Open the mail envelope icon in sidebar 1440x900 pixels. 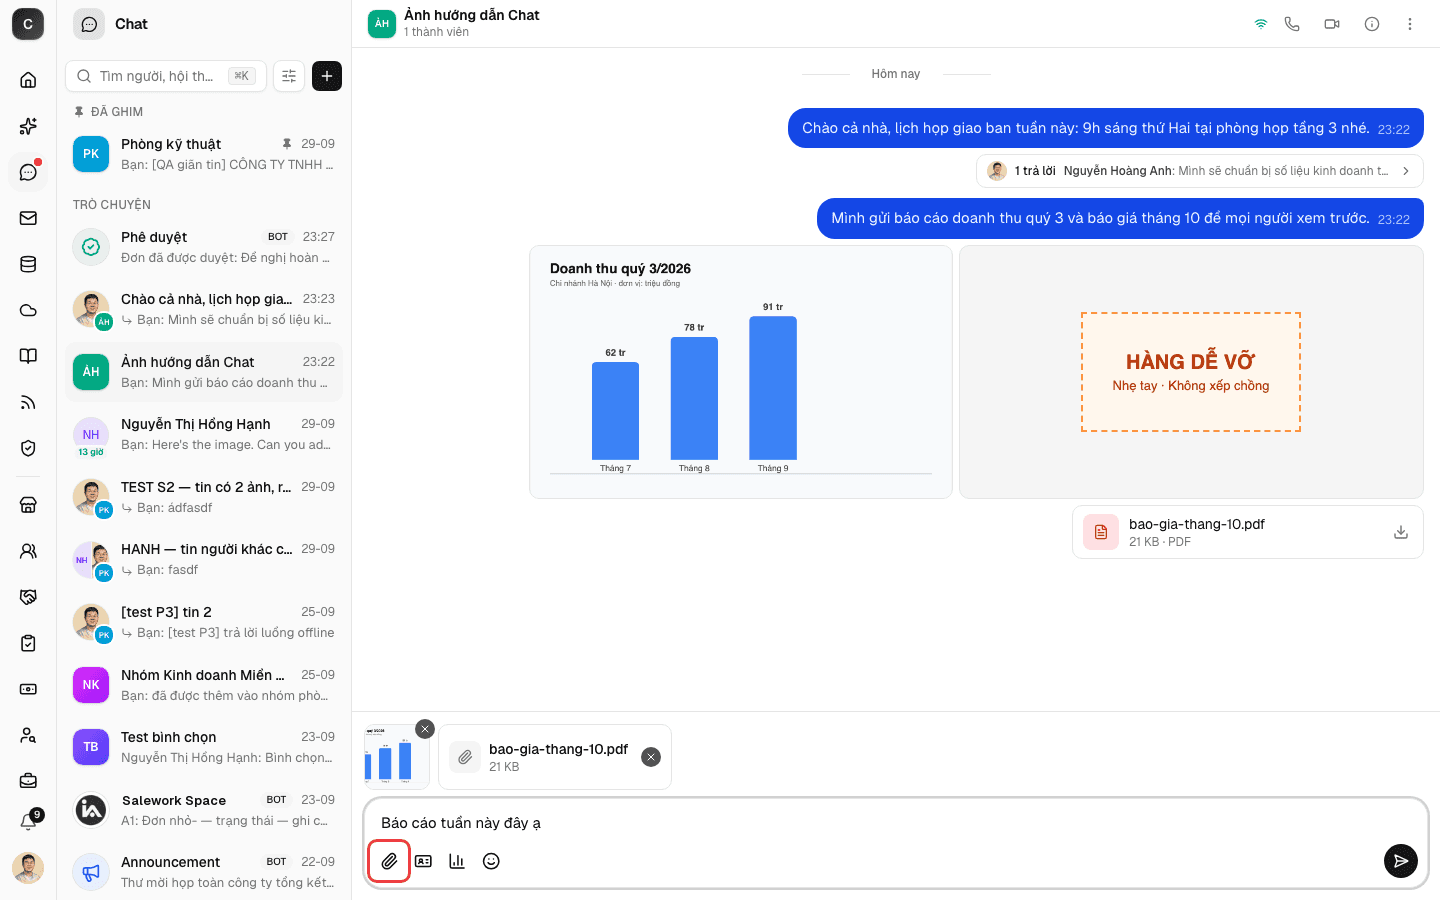tap(28, 218)
